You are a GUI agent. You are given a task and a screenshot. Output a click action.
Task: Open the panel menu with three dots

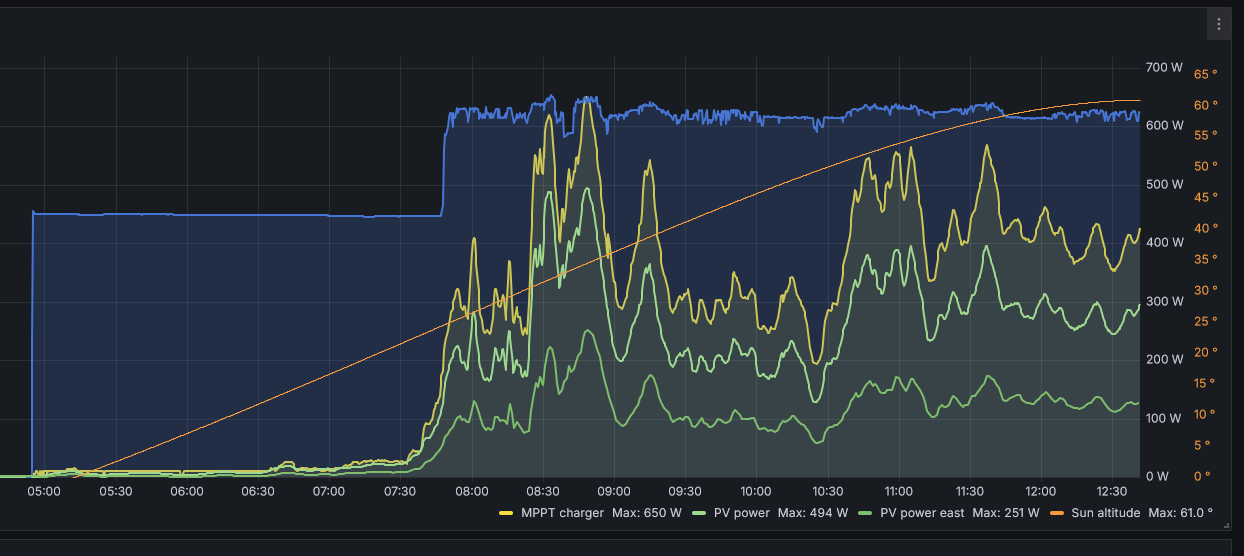coord(1218,24)
